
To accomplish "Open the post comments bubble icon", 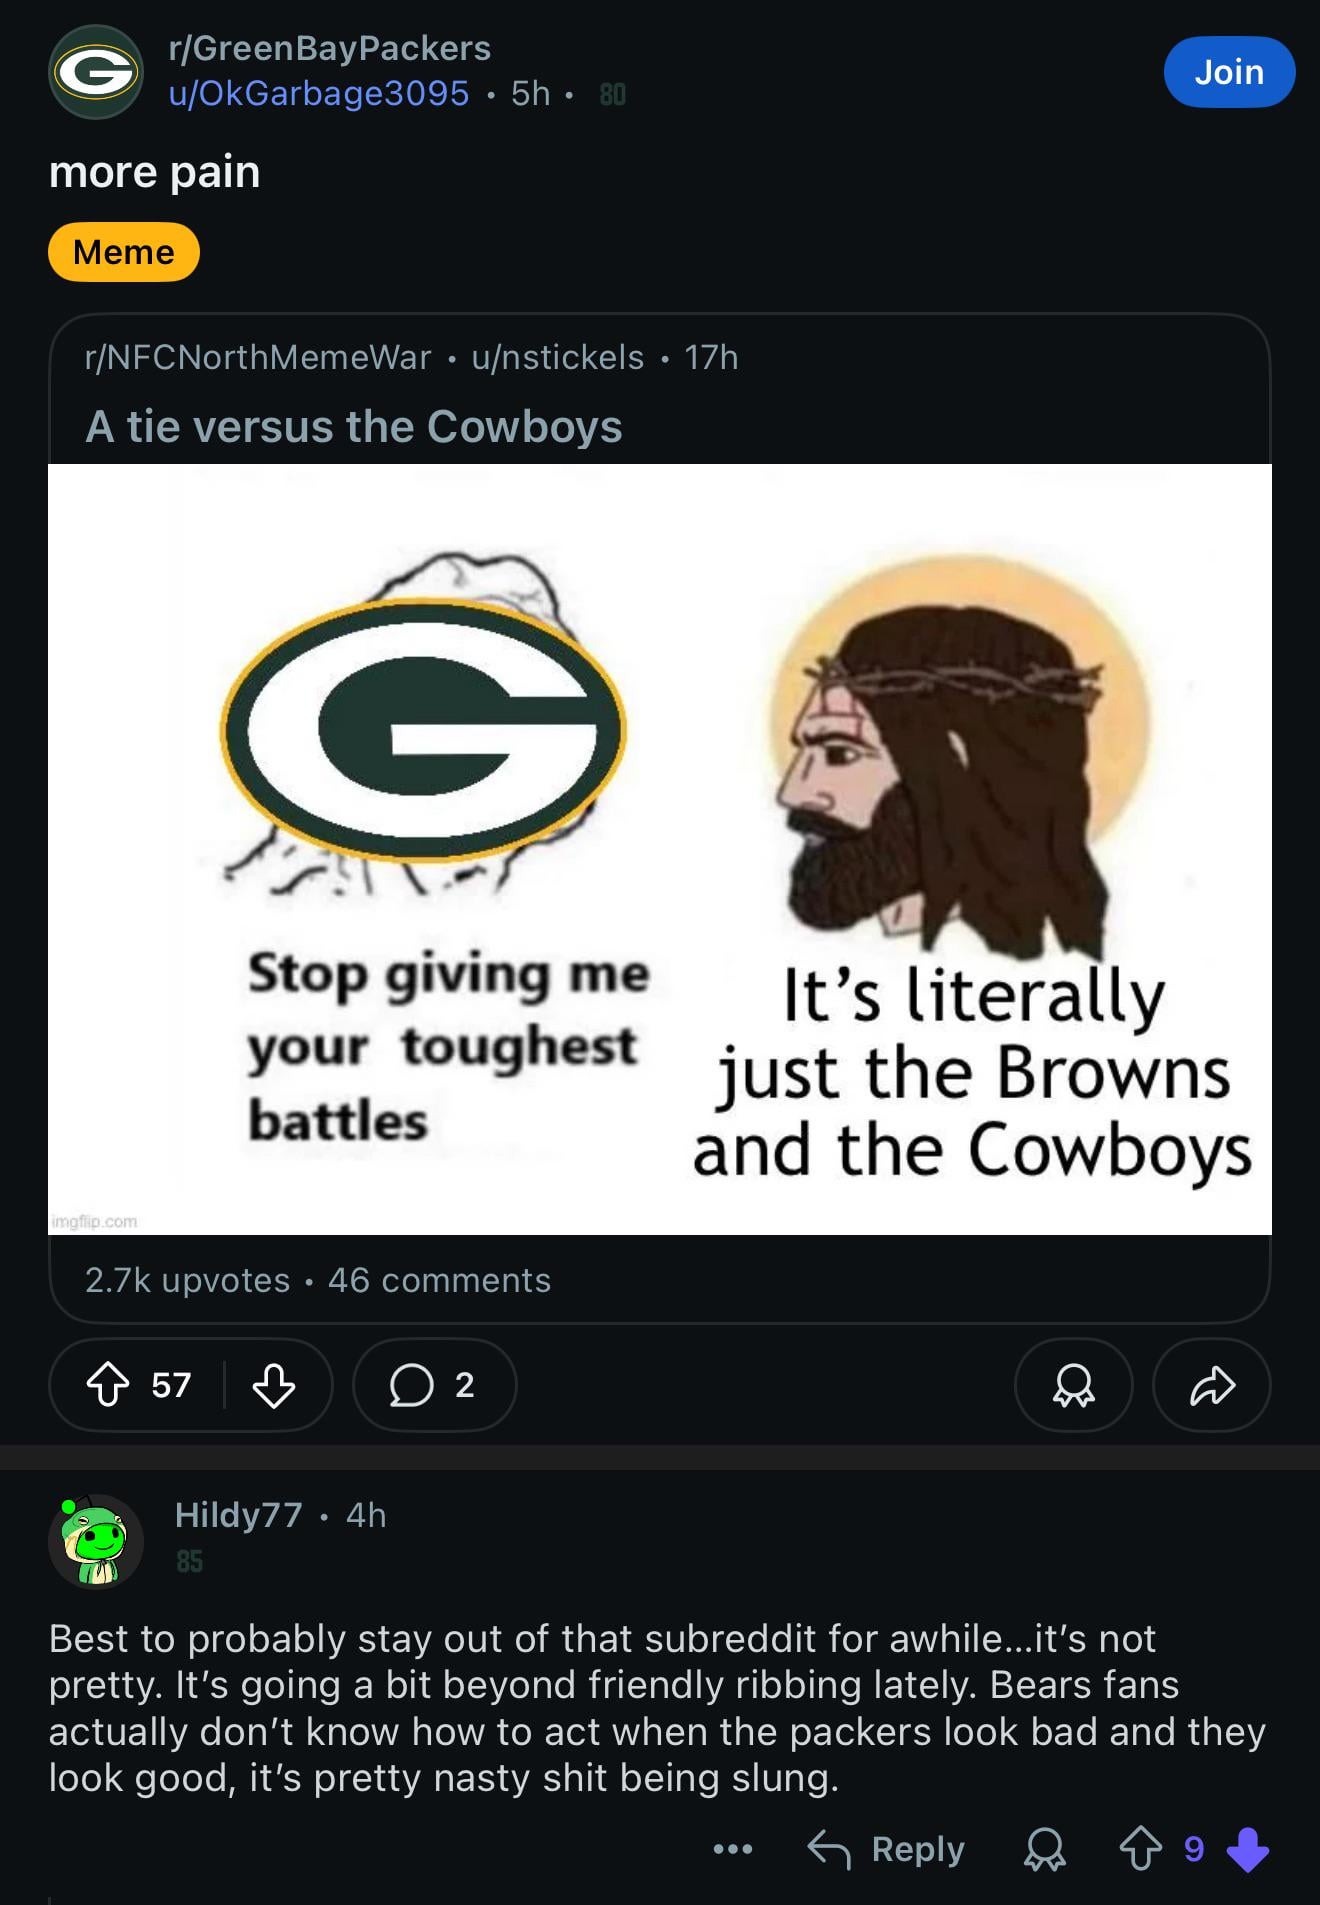I will point(411,1385).
